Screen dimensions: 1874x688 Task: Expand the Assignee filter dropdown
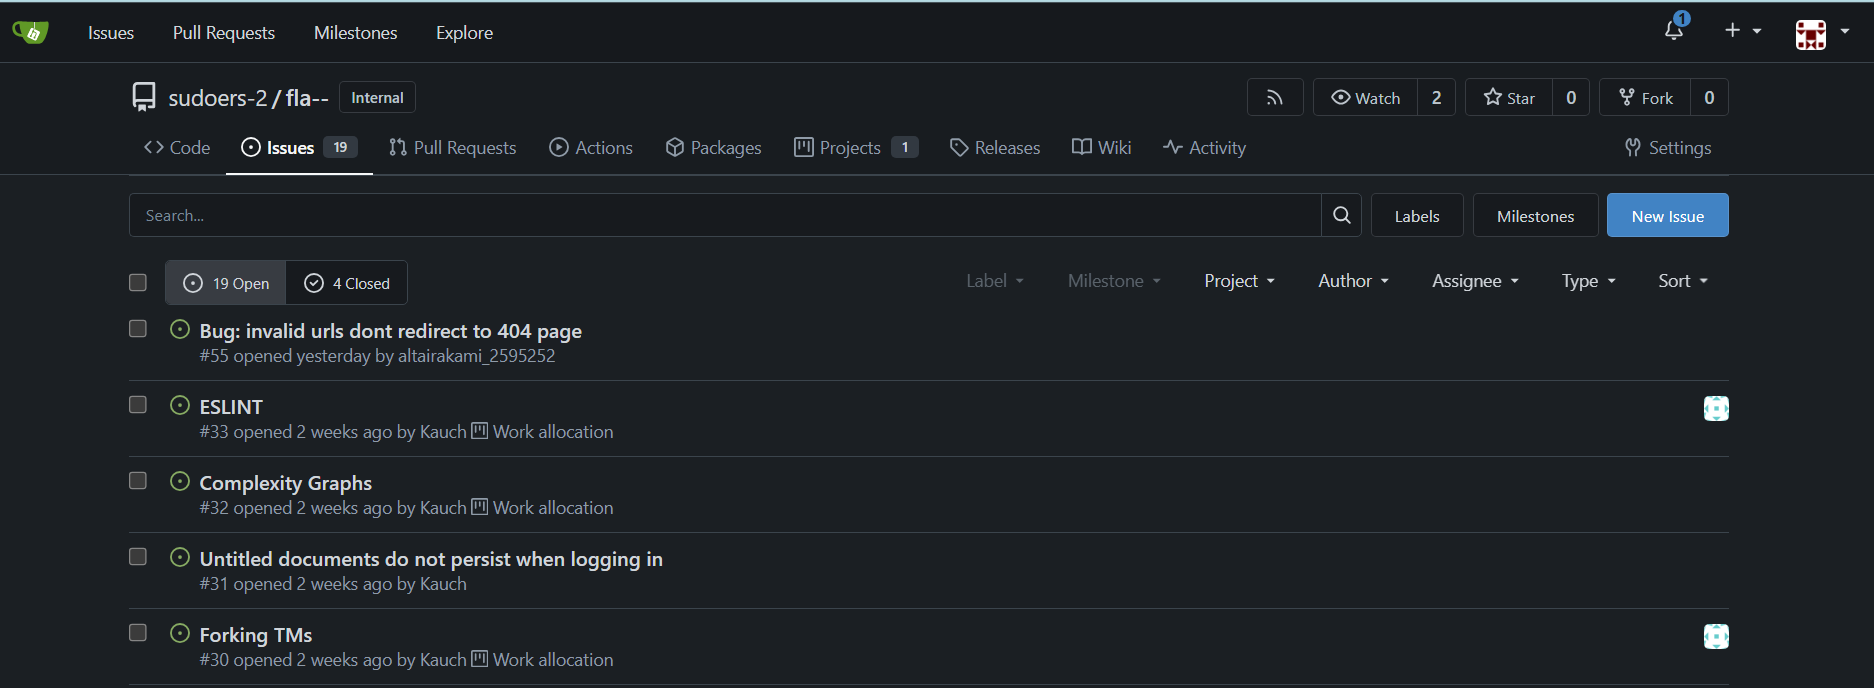1475,281
